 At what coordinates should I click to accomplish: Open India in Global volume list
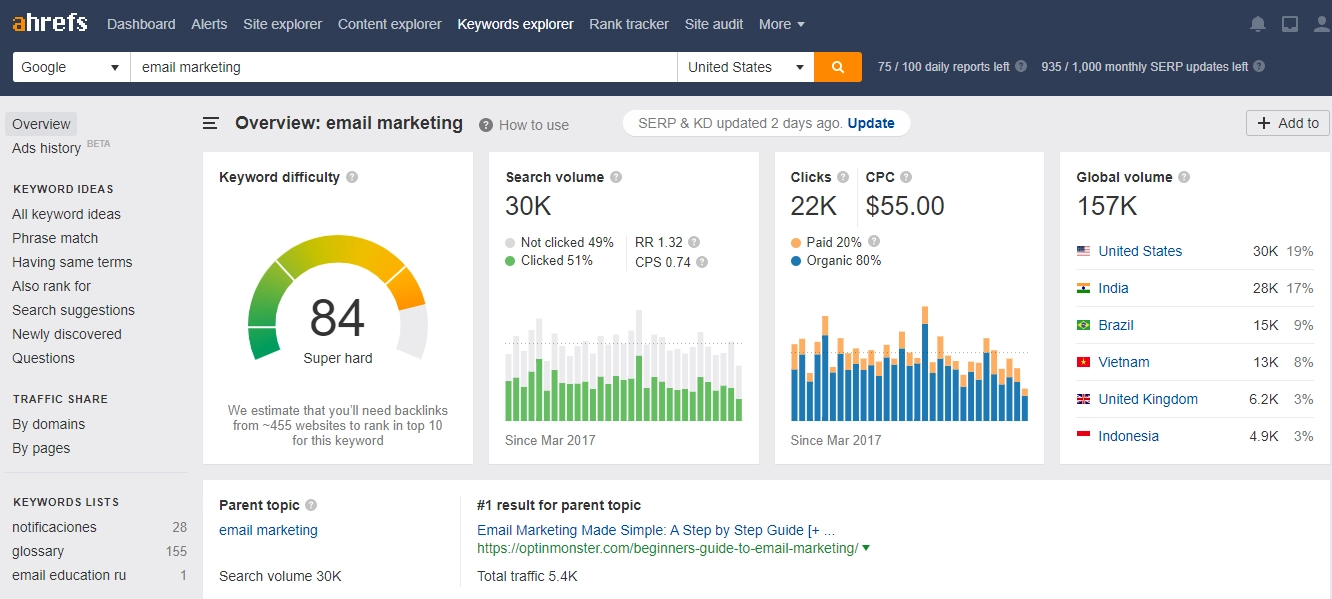click(1113, 288)
